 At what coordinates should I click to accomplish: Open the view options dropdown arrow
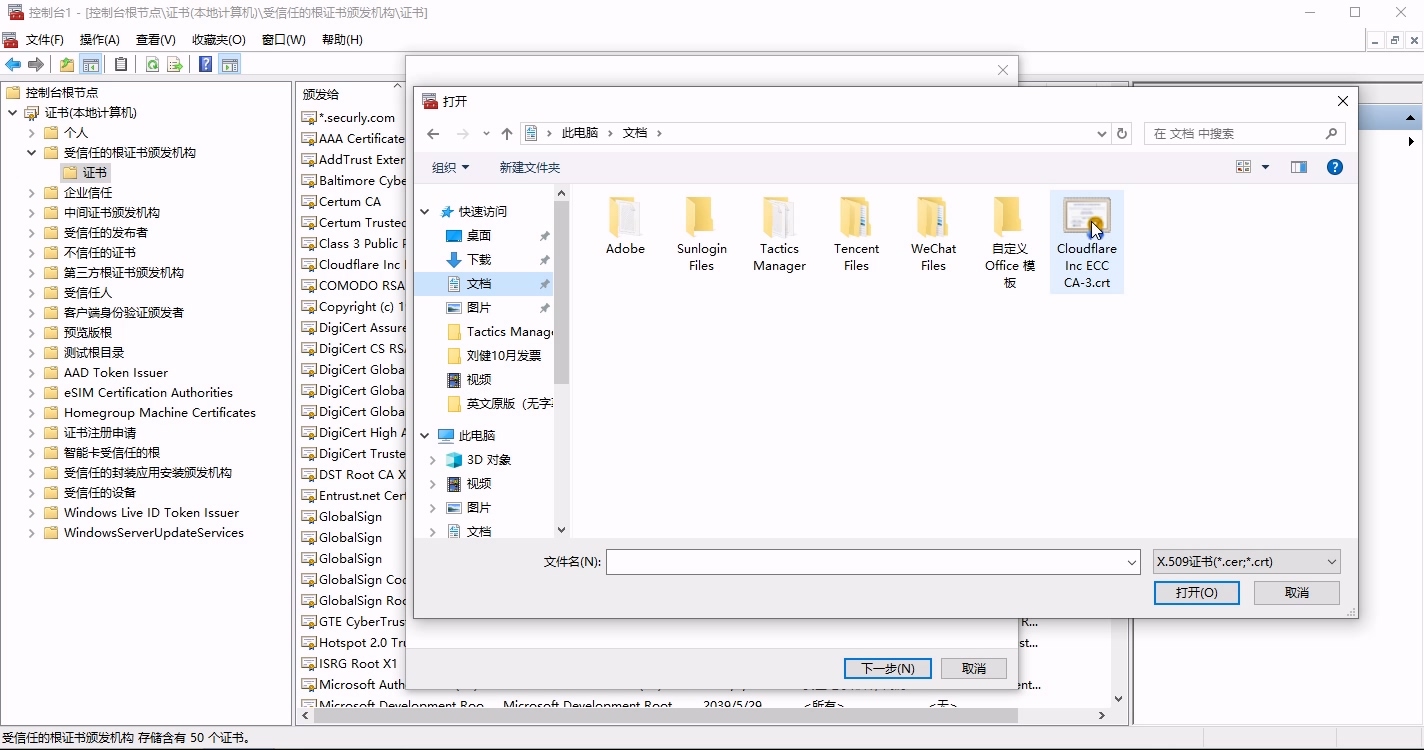tap(1265, 167)
